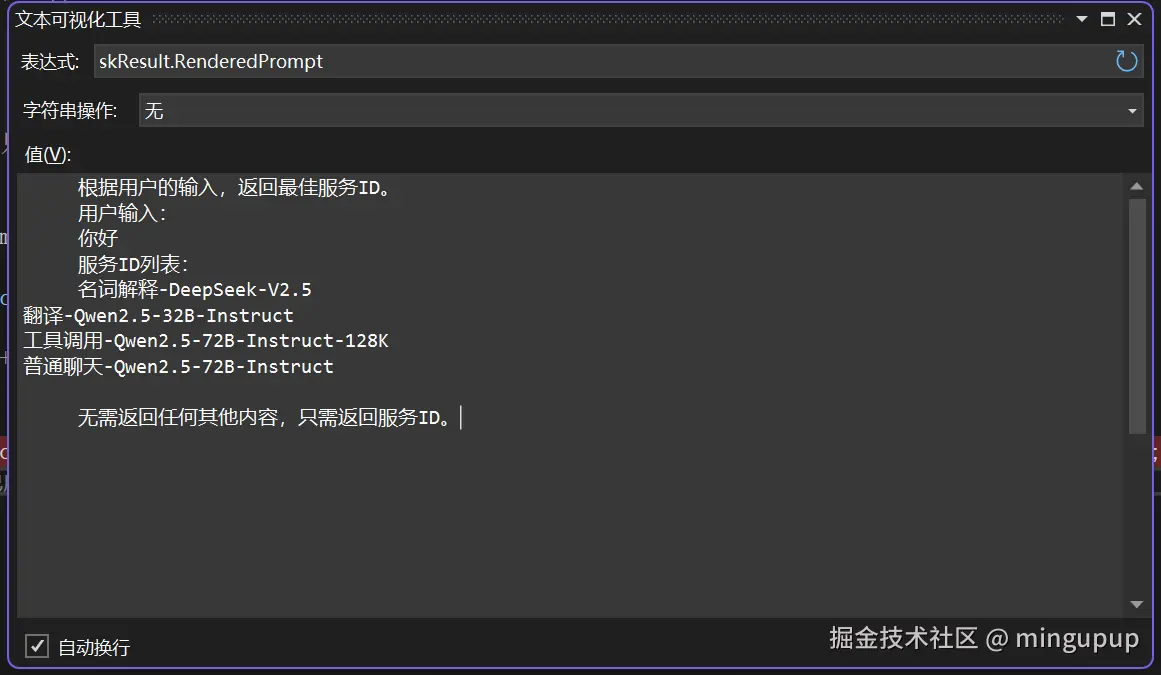Click the text 你好 in the value area
The height and width of the screenshot is (675, 1161).
(x=97, y=238)
